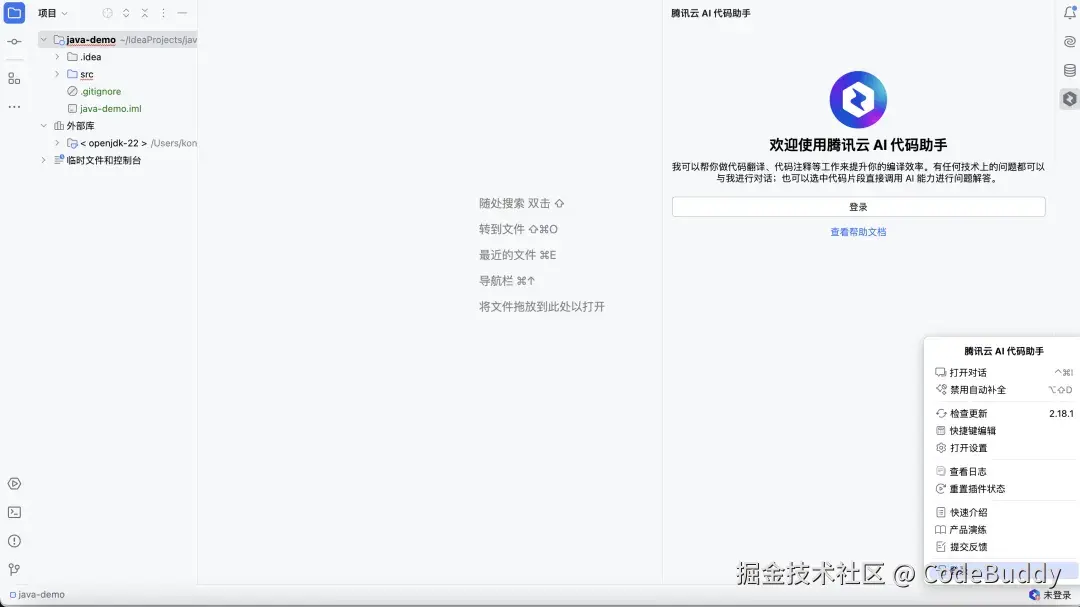1080x607 pixels.
Task: Open the Commit tool window icon
Action: click(x=14, y=41)
